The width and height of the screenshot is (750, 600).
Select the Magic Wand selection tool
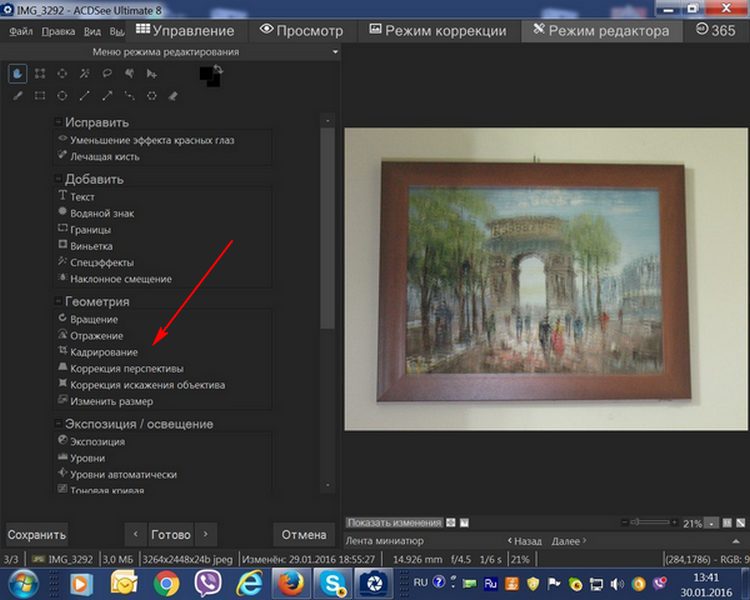pos(85,74)
